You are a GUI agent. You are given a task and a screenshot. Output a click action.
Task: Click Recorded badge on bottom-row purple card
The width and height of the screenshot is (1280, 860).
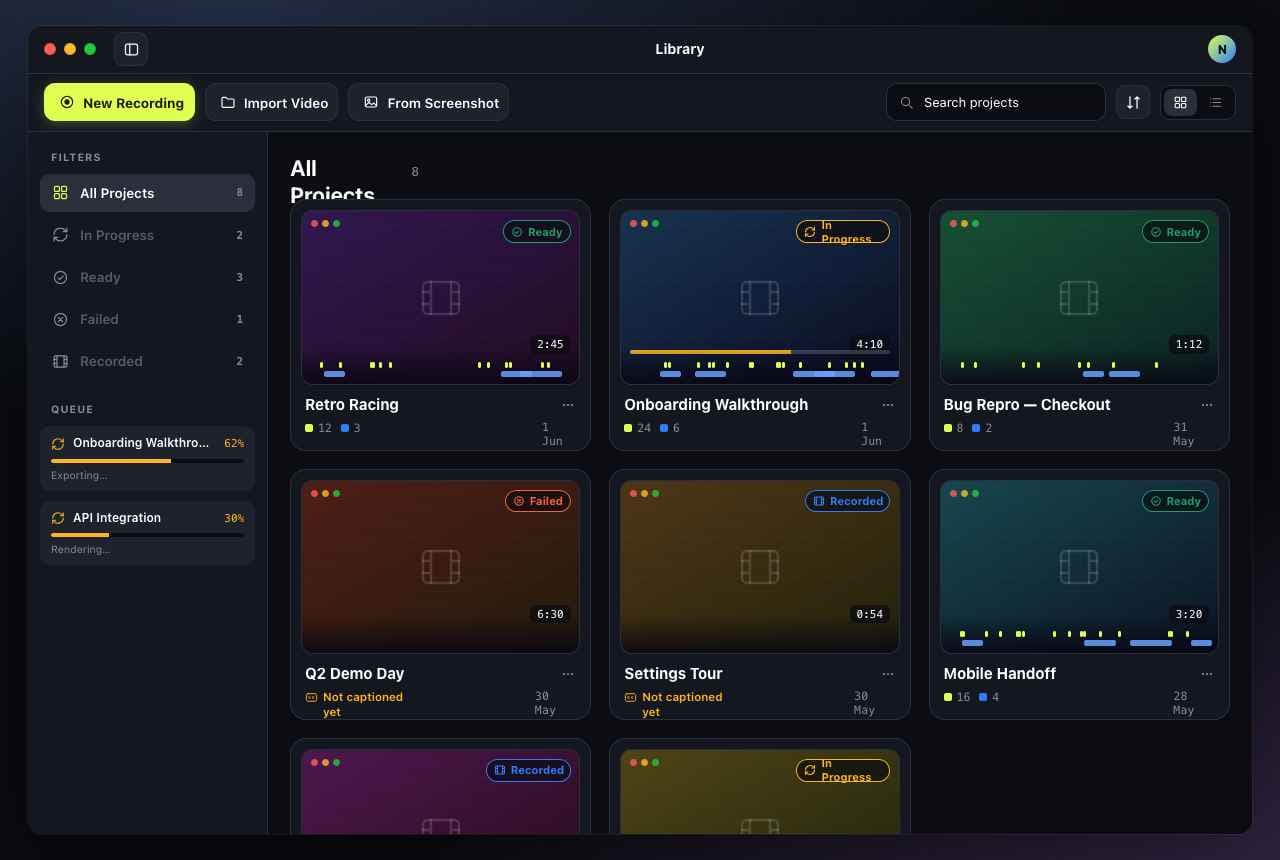[528, 770]
